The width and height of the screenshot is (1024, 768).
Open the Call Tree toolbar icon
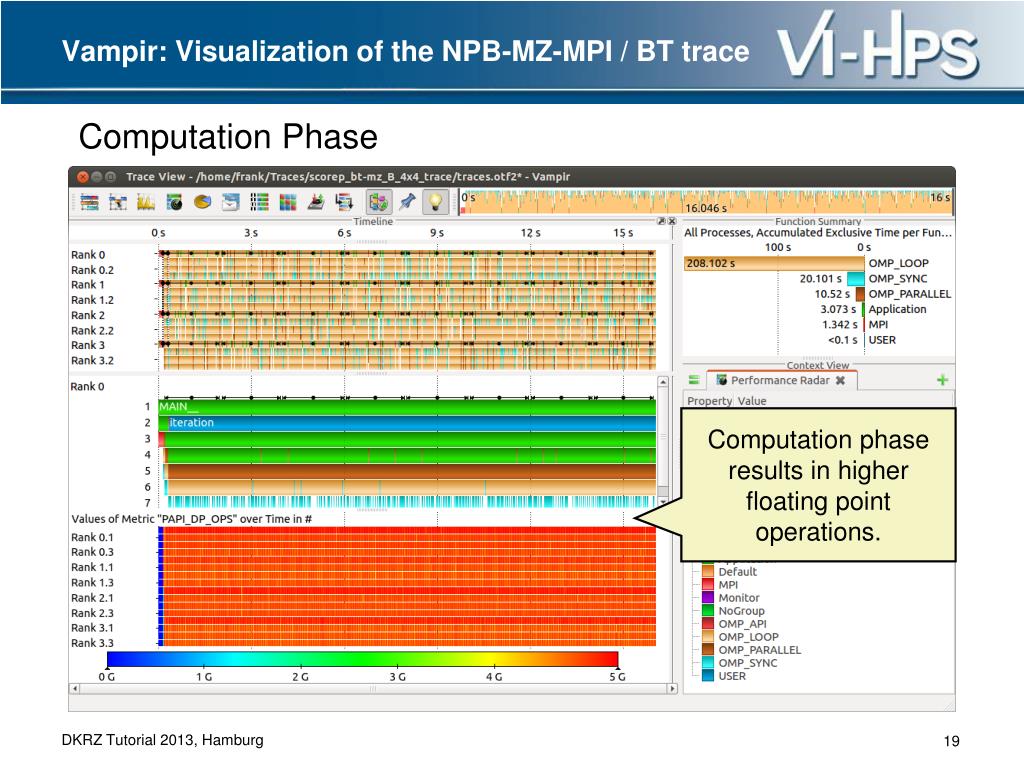click(x=344, y=202)
